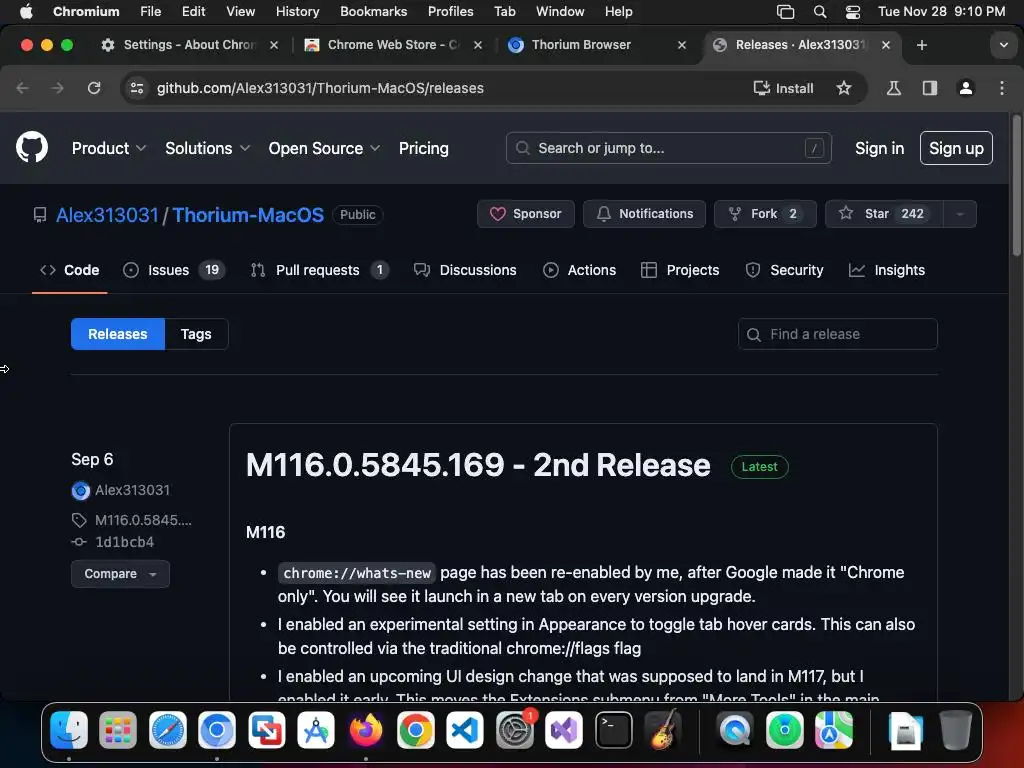Open Finder from the dock
The image size is (1024, 768).
coord(69,729)
